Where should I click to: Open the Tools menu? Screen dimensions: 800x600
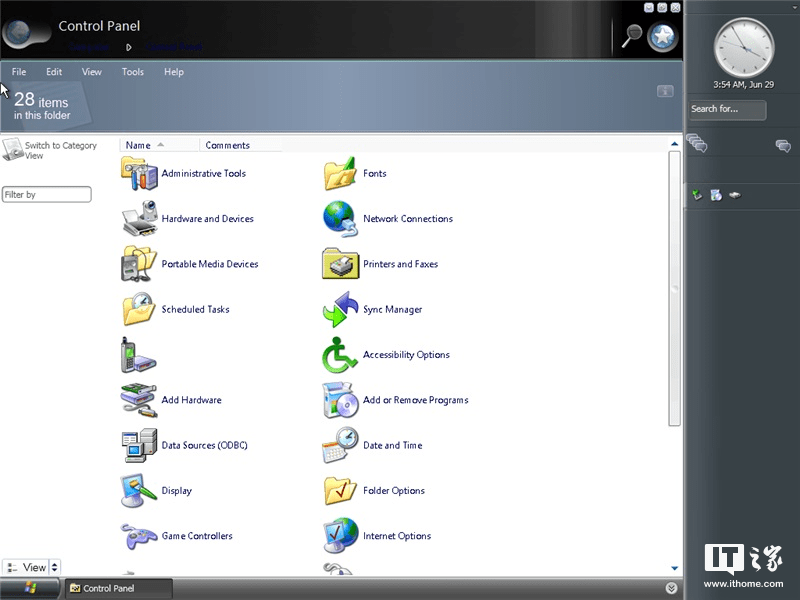[x=132, y=71]
